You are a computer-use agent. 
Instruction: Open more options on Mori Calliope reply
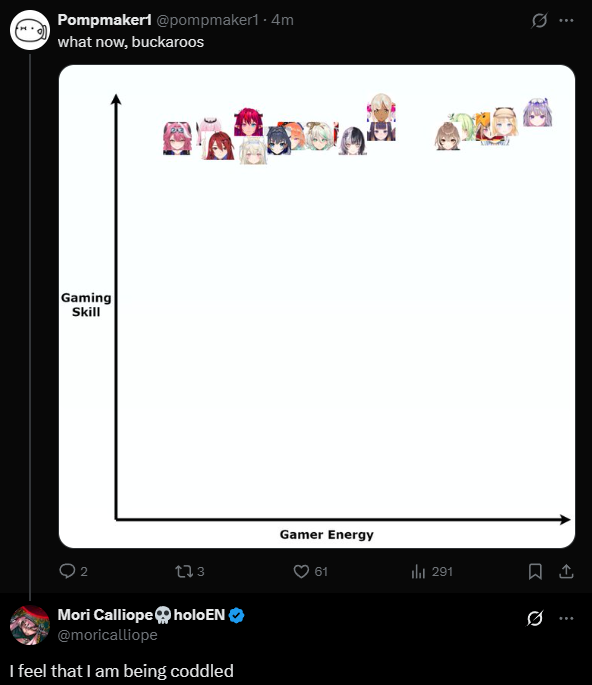click(x=566, y=618)
